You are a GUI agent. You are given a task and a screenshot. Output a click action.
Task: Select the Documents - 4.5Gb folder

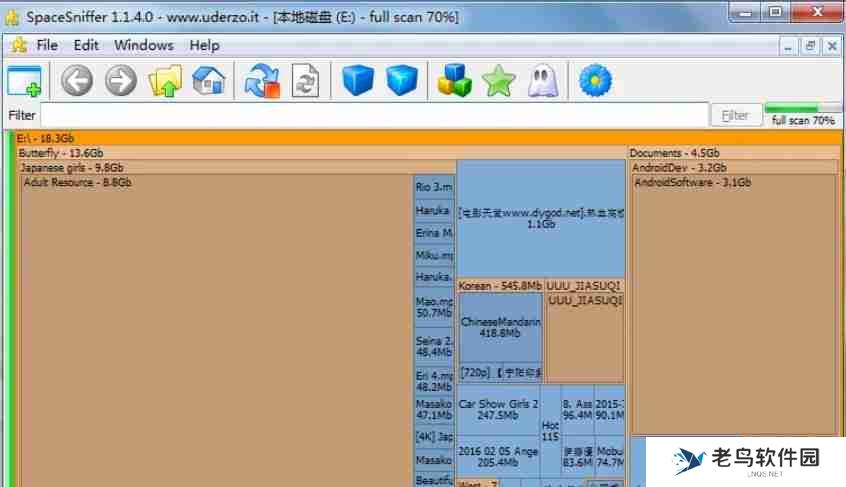coord(734,153)
